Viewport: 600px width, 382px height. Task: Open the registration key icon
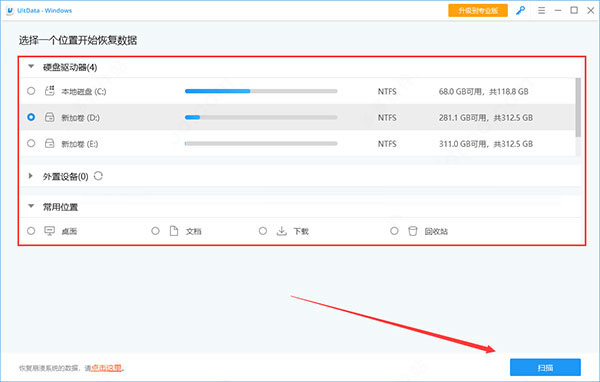(520, 11)
